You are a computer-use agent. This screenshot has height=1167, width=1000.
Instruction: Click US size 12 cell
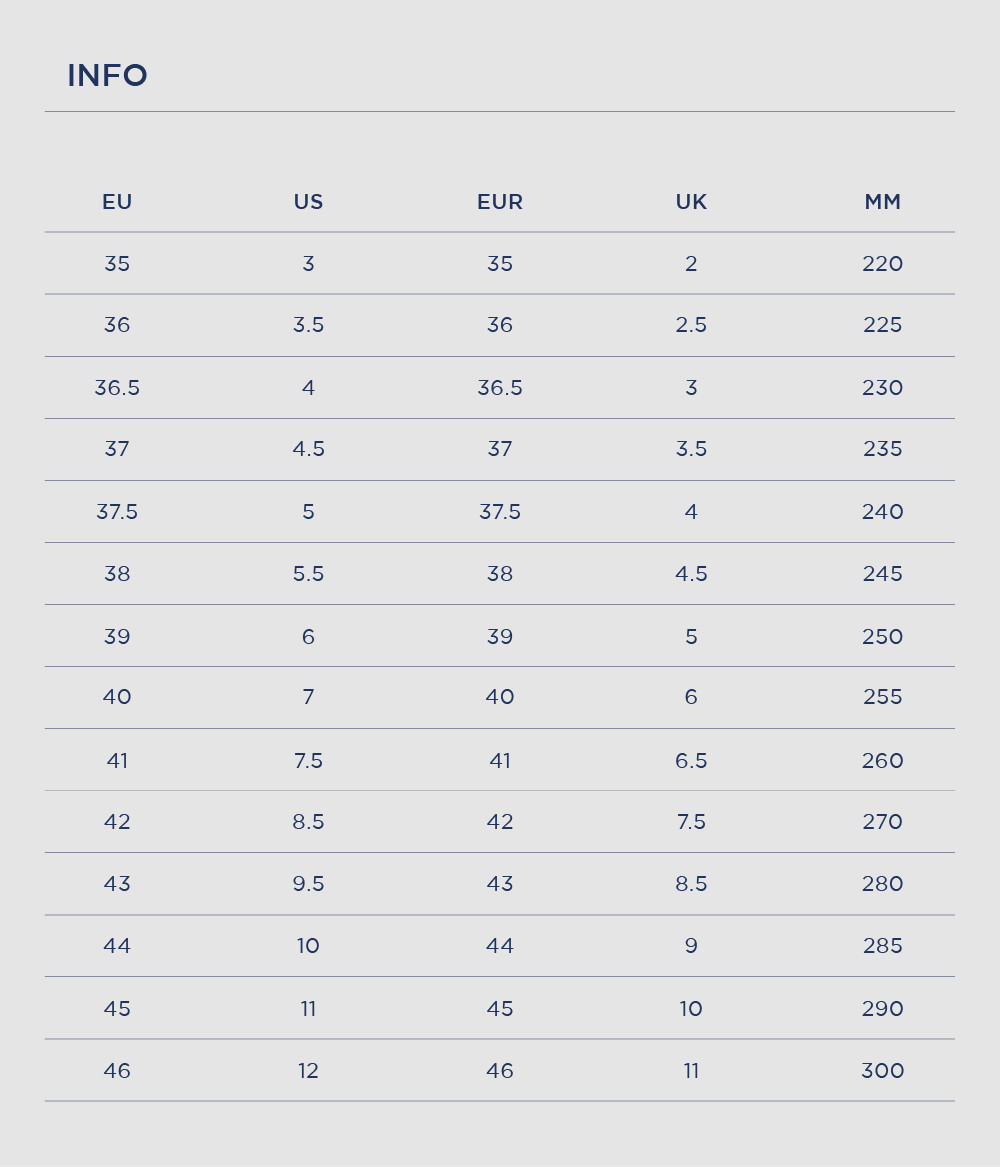tap(308, 1071)
